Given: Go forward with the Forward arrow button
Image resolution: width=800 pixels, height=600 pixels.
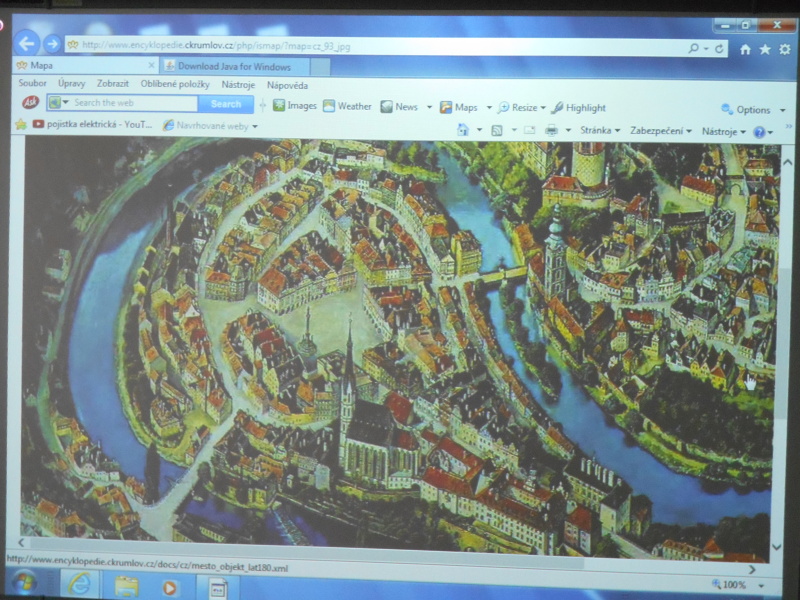Looking at the screenshot, I should pos(52,44).
